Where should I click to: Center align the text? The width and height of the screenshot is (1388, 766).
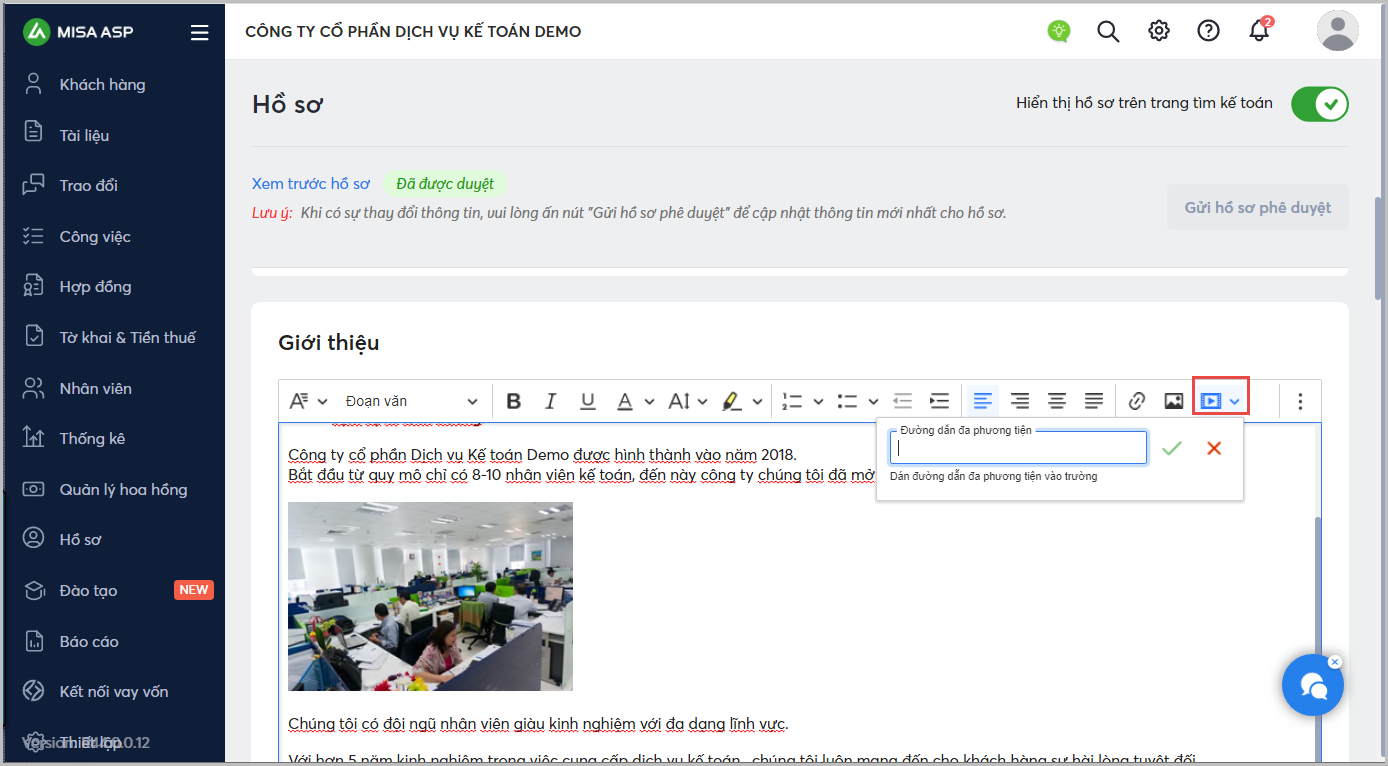tap(1057, 401)
